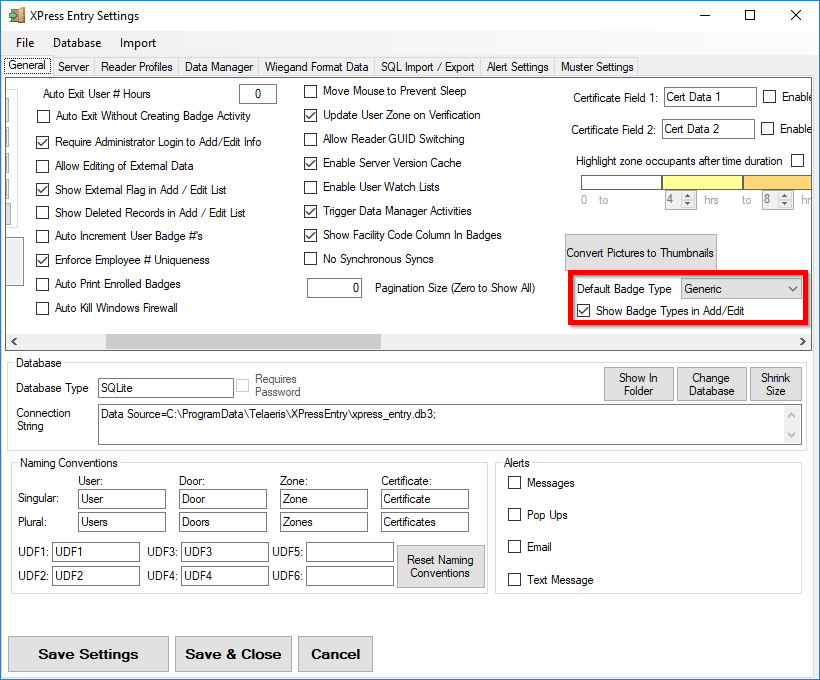Viewport: 820px width, 680px height.
Task: Click the Reset Naming Conventions button
Action: 440,566
